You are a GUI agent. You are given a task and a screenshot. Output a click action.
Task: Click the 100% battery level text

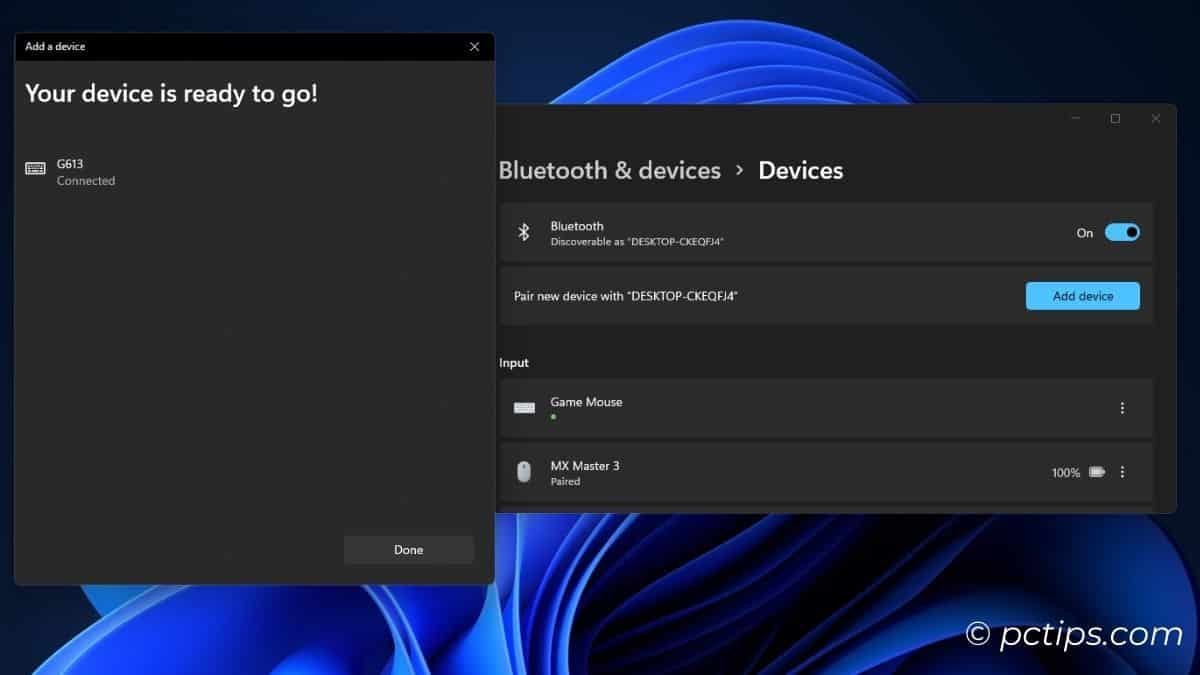click(x=1066, y=472)
